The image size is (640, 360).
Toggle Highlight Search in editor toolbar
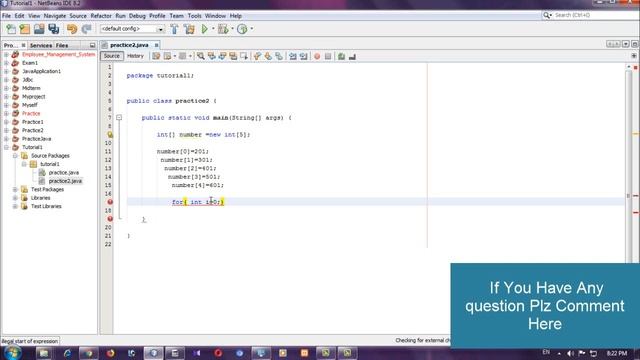click(x=233, y=56)
